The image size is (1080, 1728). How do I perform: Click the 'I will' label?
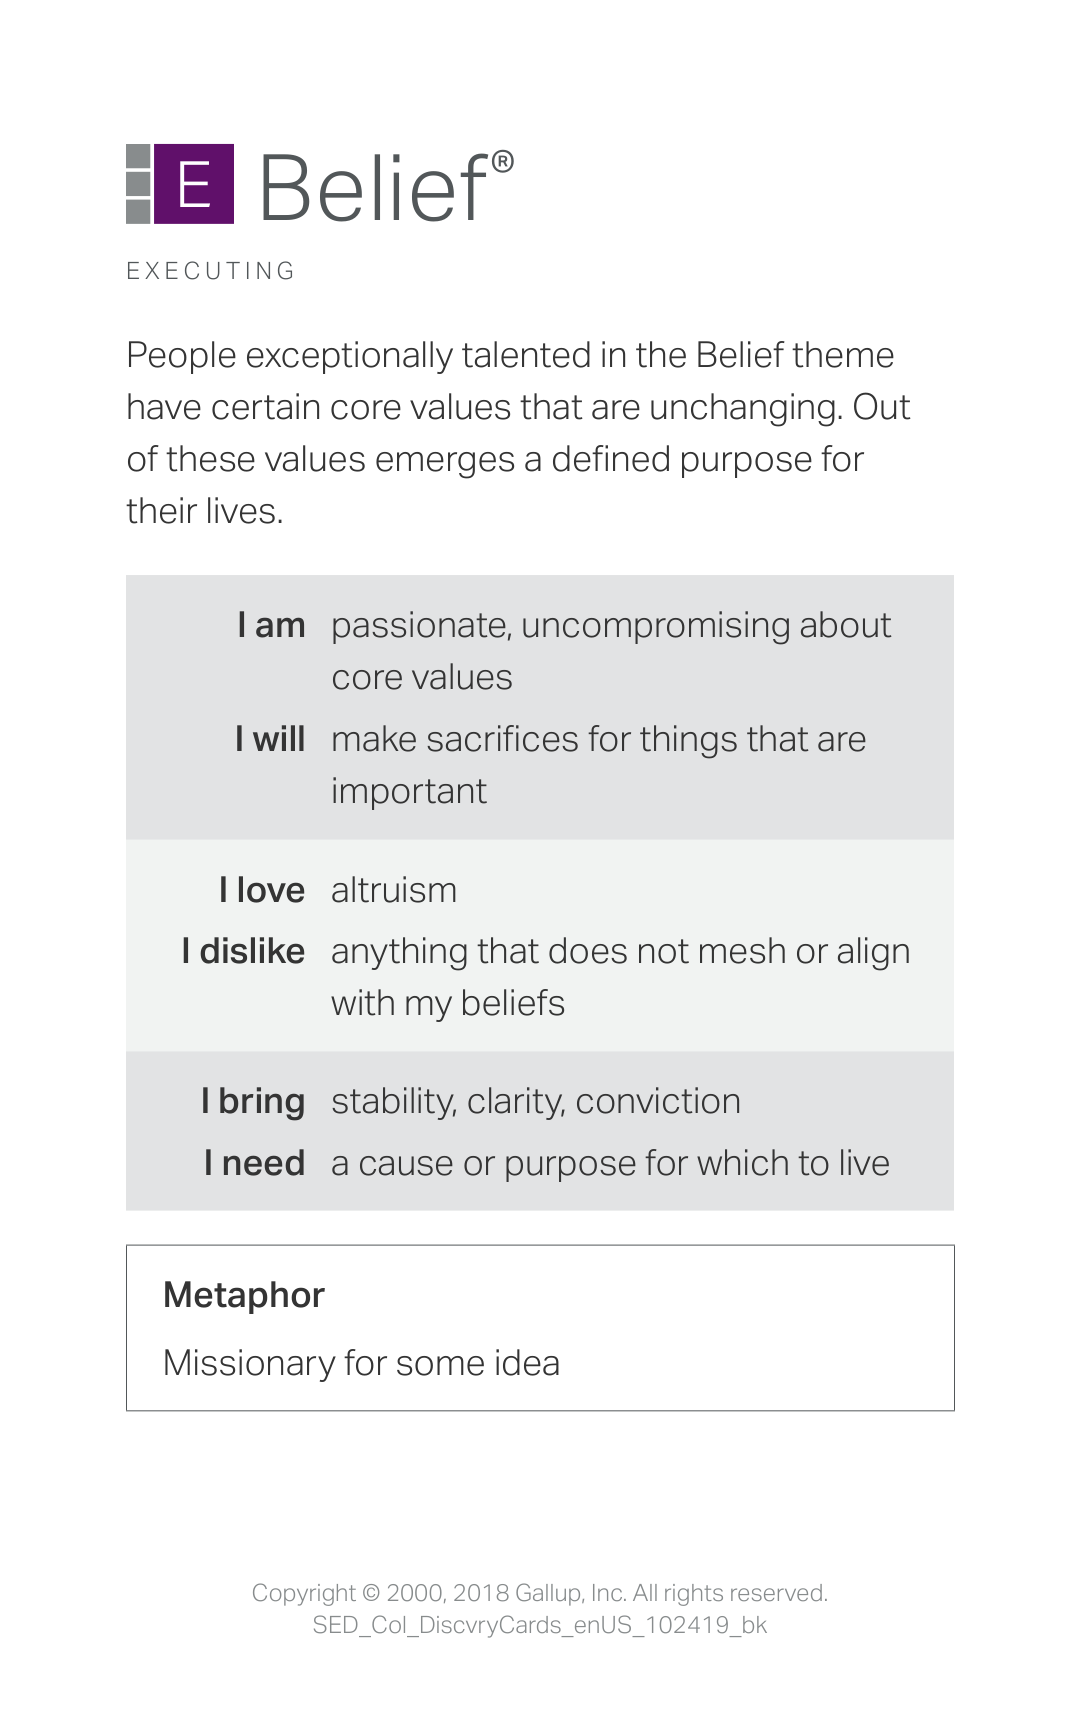point(270,739)
